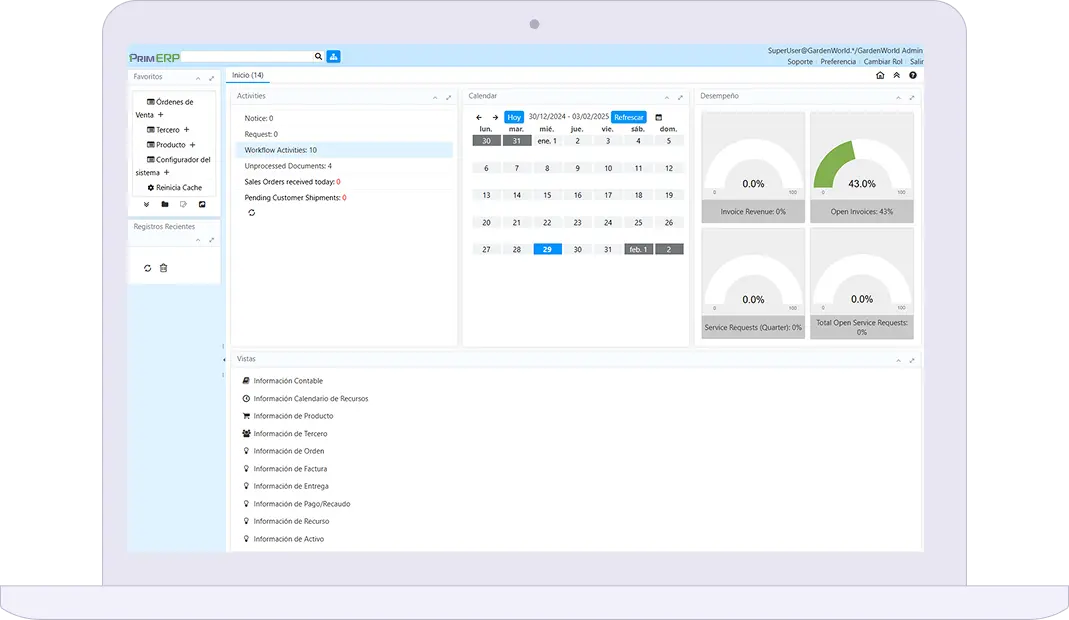This screenshot has height=620, width=1069.
Task: Expand all Favoritos tree nodes with double chevron
Action: [x=146, y=204]
